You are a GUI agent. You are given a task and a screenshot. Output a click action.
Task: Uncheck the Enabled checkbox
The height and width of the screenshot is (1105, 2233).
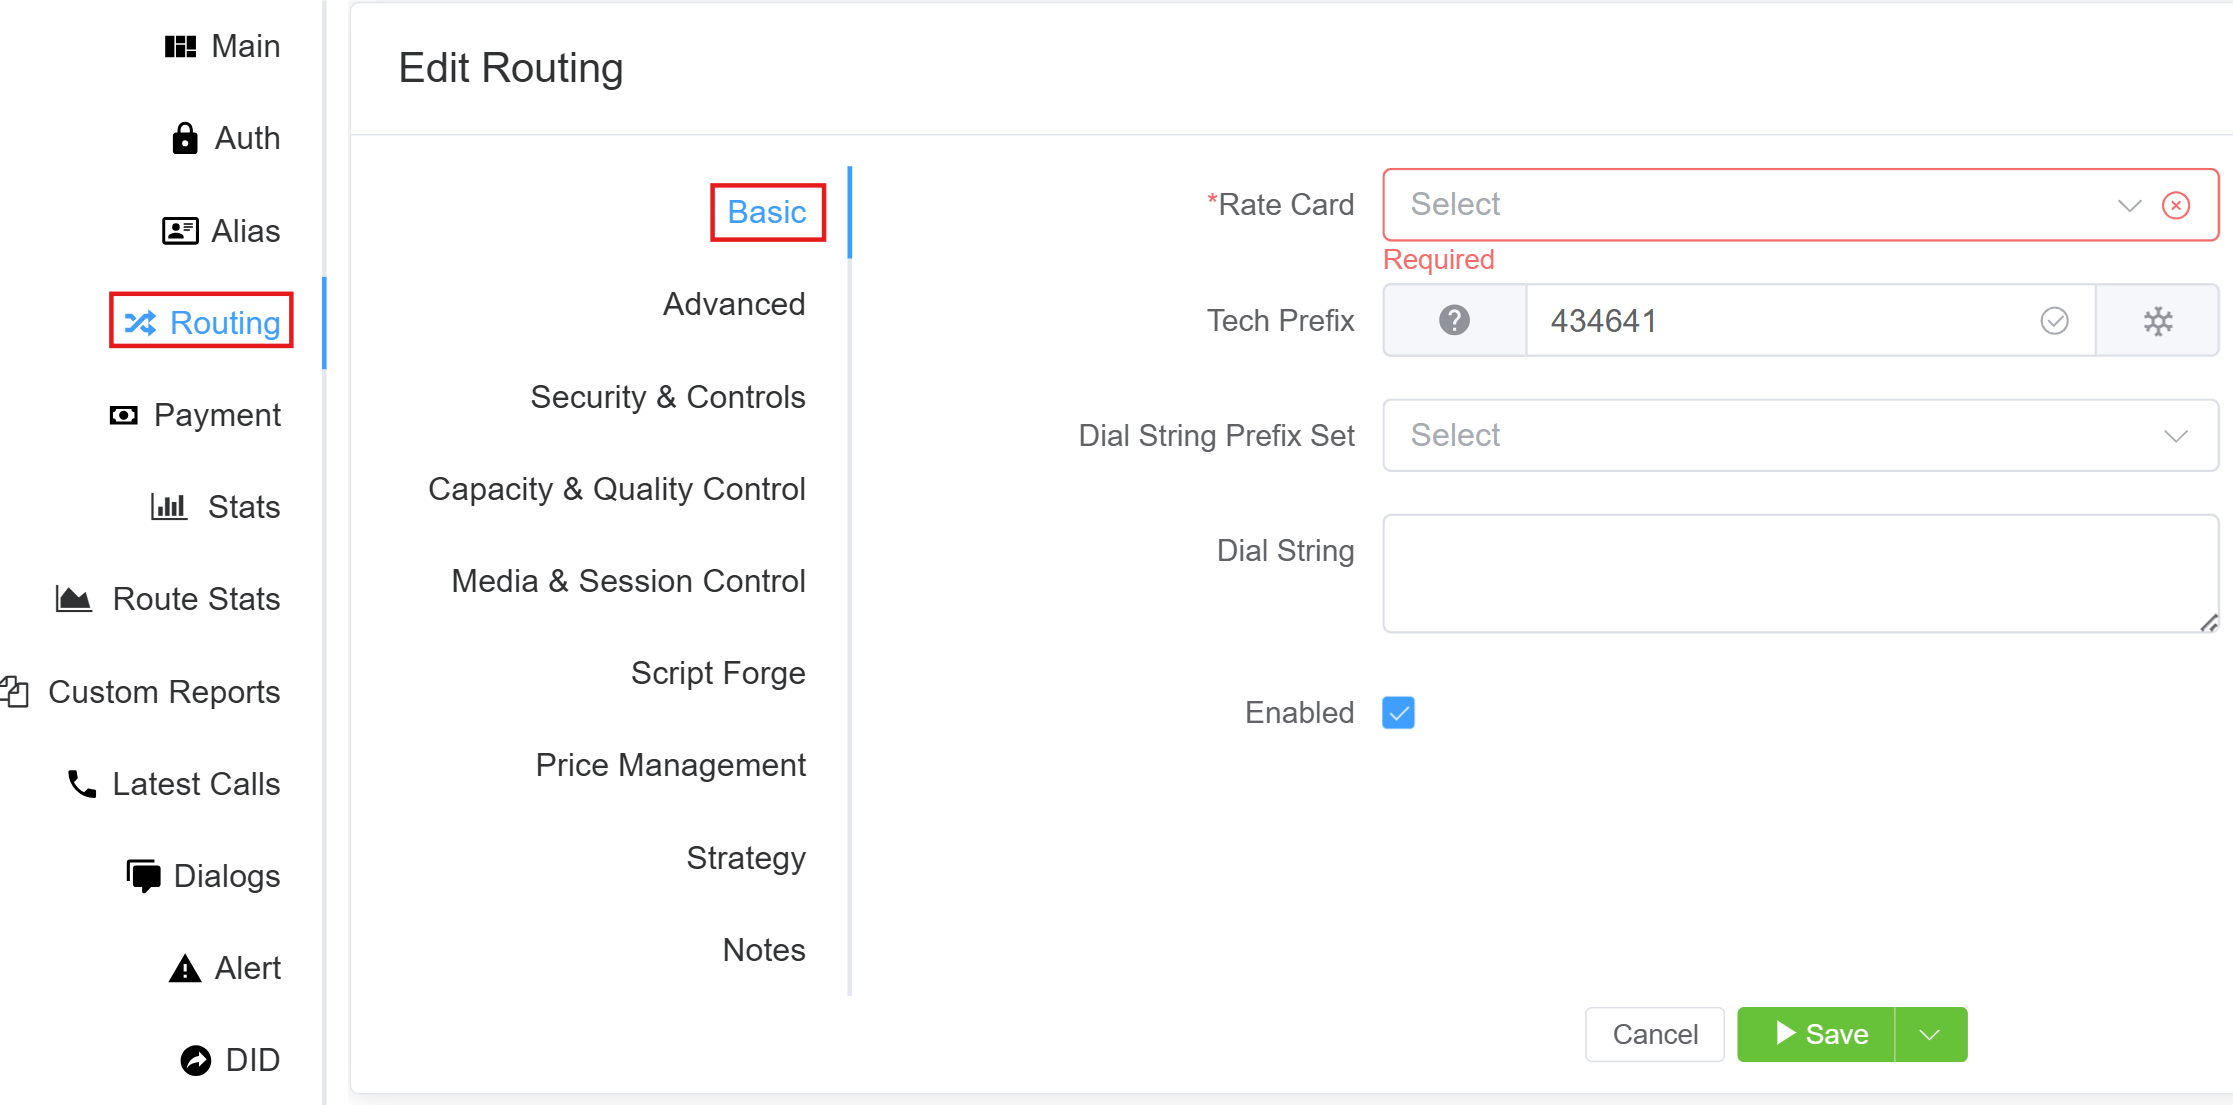pyautogui.click(x=1398, y=713)
